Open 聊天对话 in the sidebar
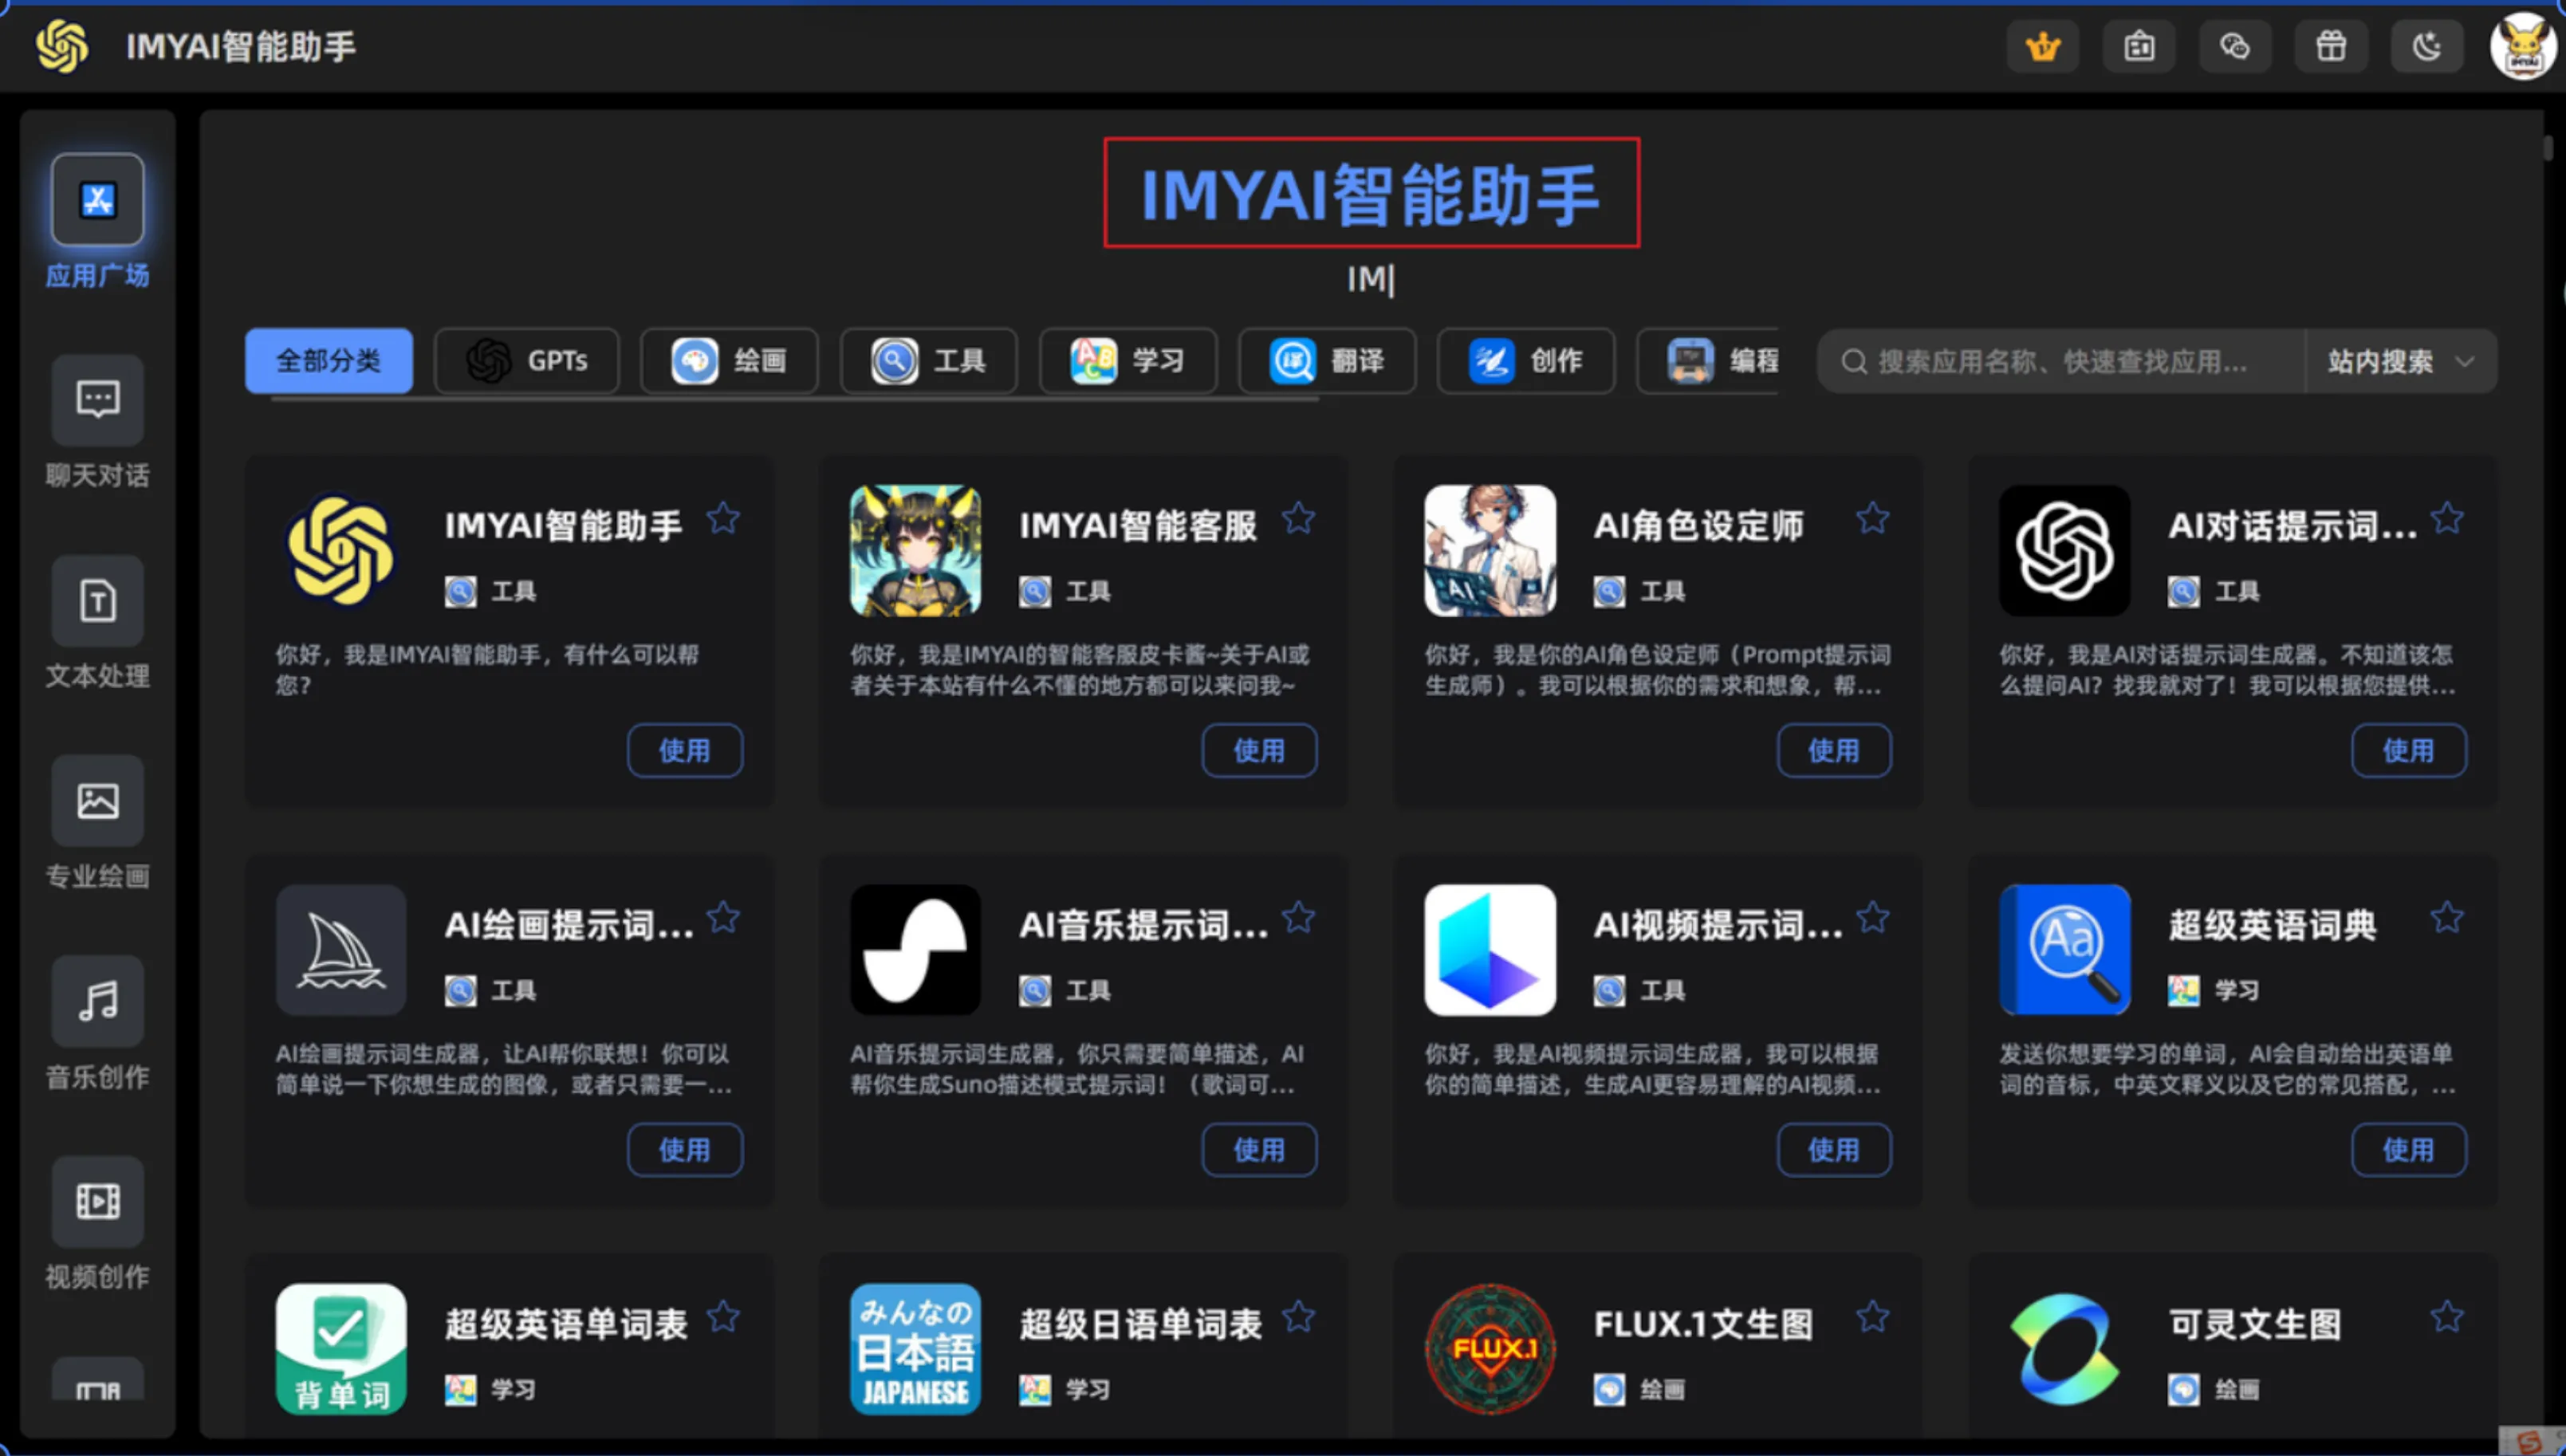Screen dimensions: 2566x1456 click(x=97, y=422)
